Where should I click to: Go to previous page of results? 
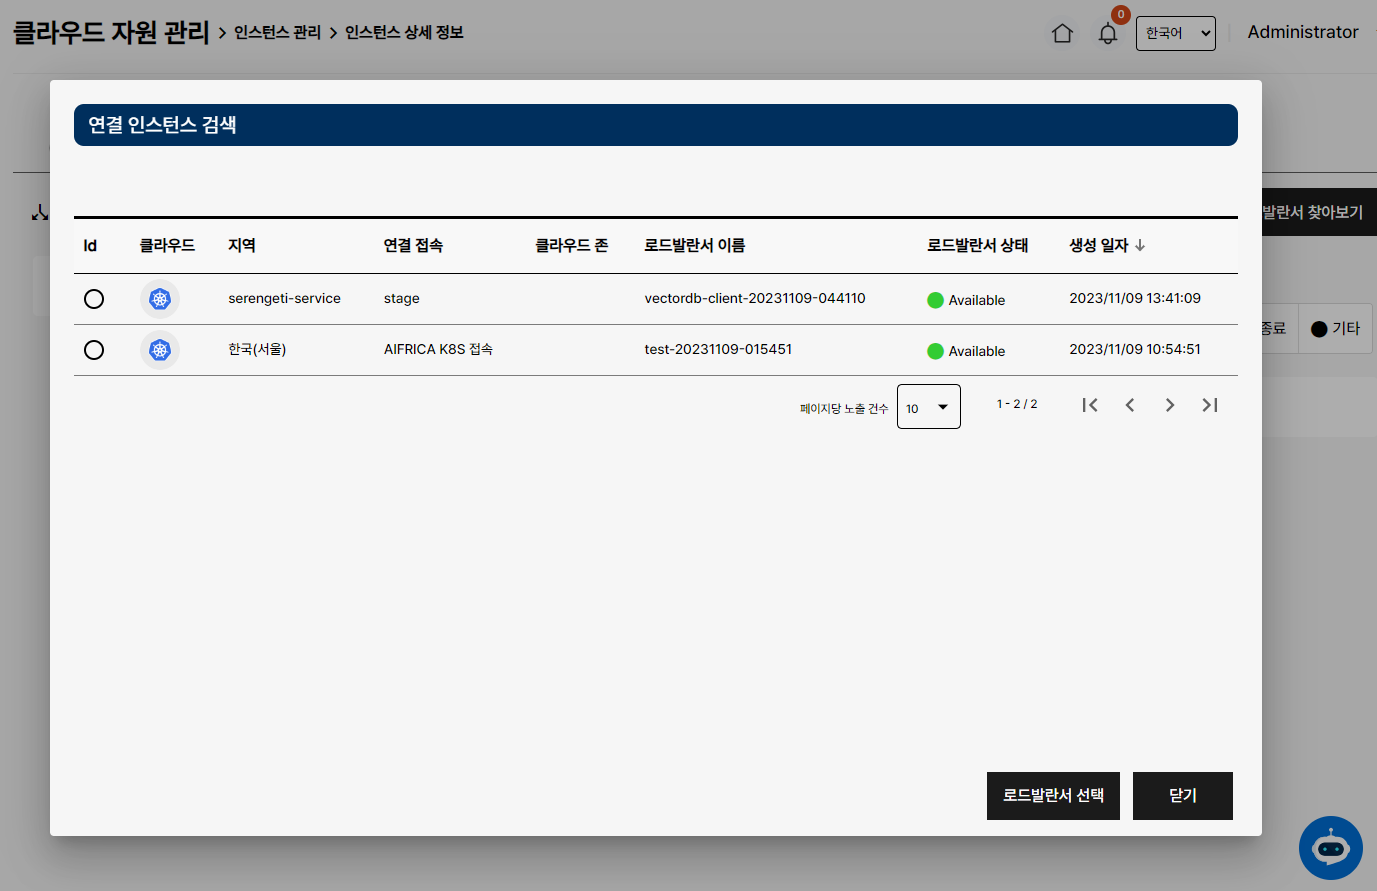tap(1130, 405)
